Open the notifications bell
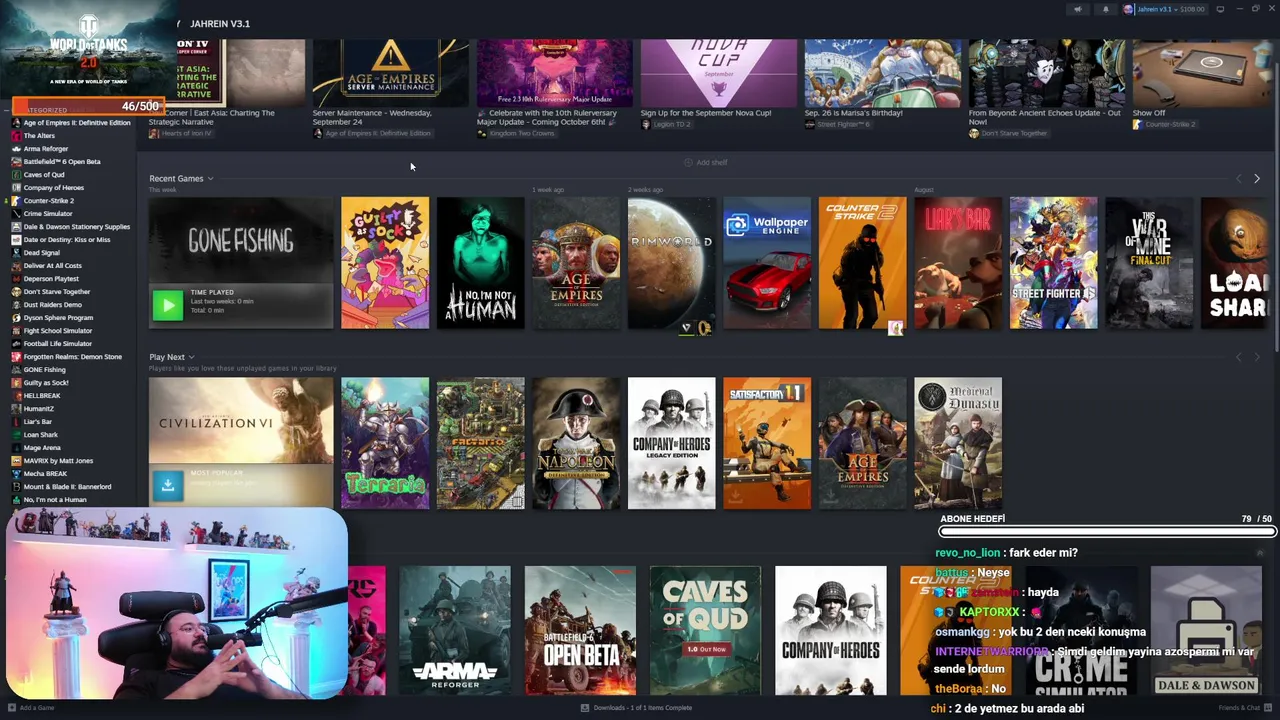This screenshot has height=720, width=1280. coord(1105,9)
